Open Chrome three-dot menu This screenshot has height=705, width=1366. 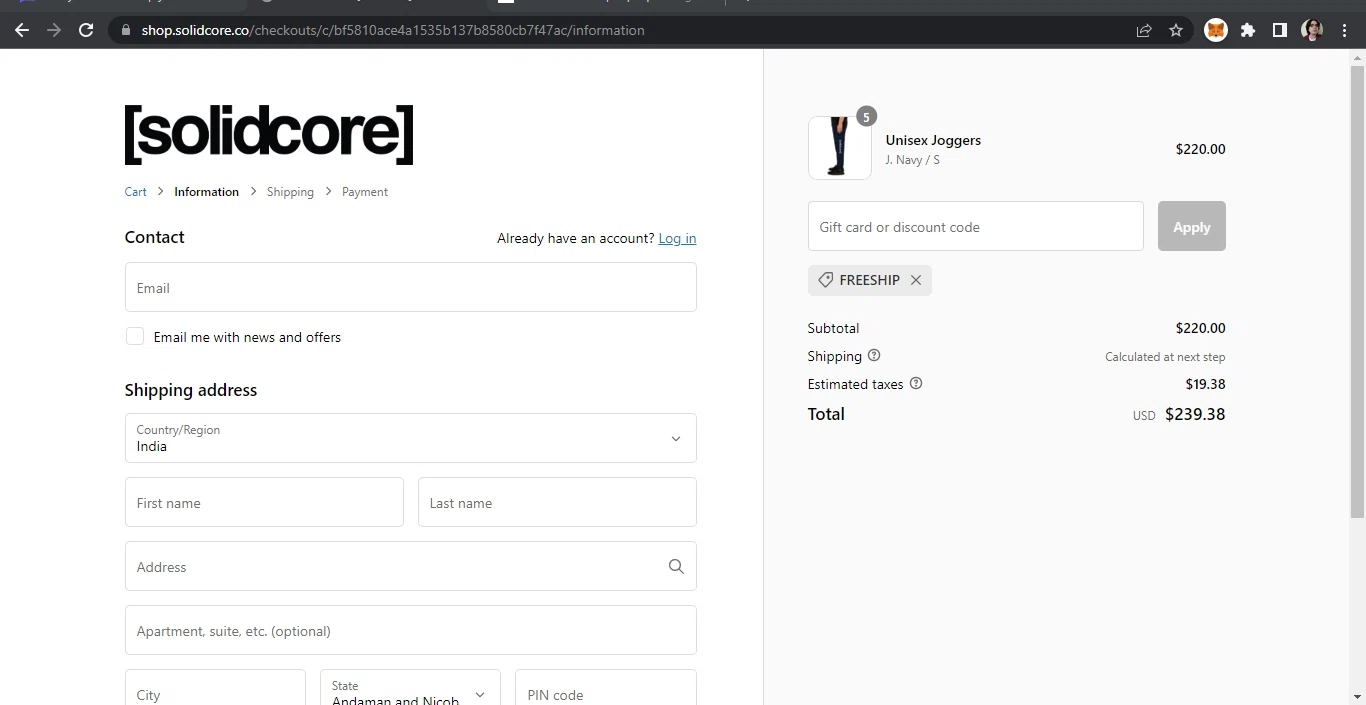pos(1345,30)
